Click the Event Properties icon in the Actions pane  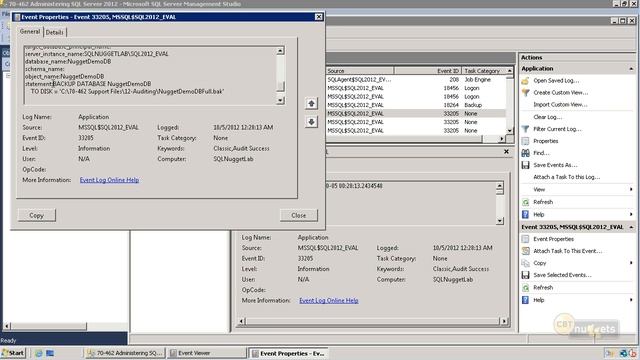[x=525, y=239]
